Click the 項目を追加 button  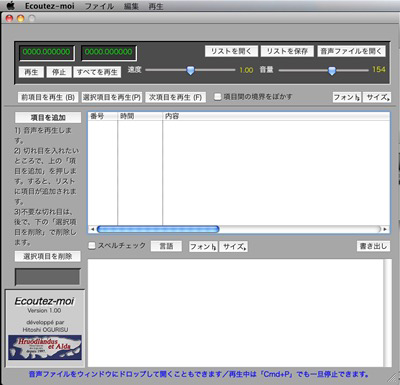[48, 117]
